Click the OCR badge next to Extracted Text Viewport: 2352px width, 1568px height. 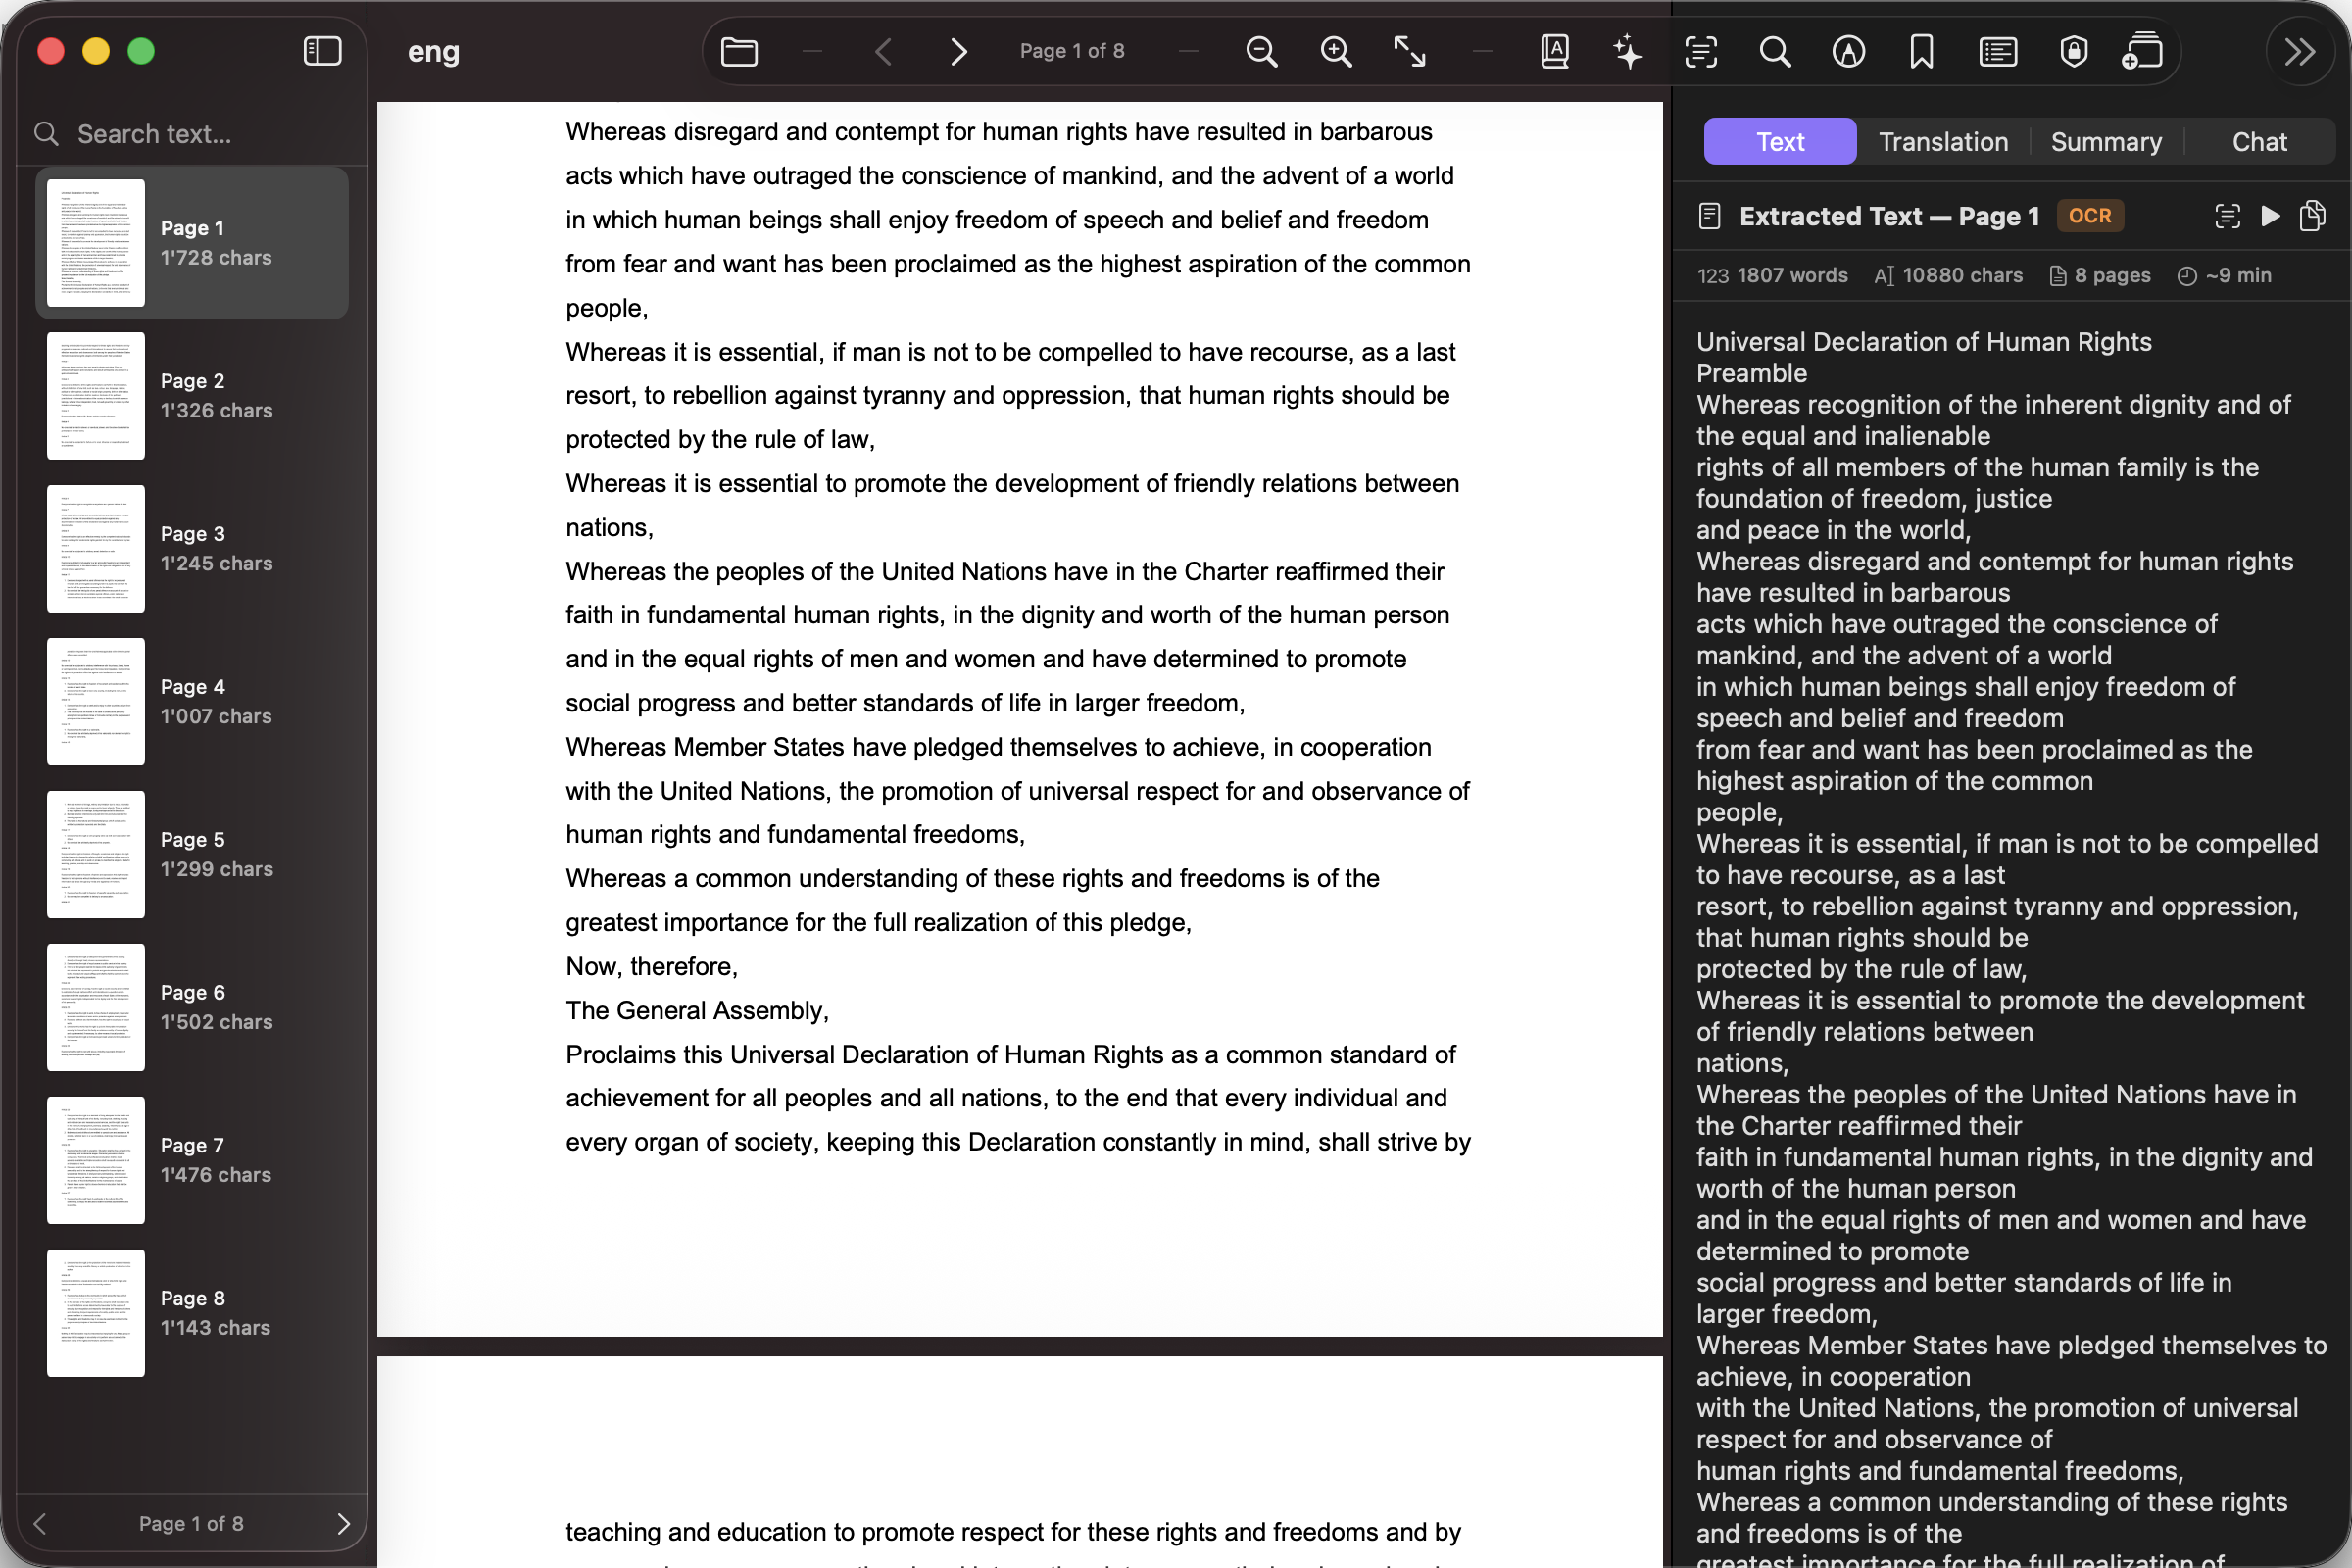[2090, 215]
